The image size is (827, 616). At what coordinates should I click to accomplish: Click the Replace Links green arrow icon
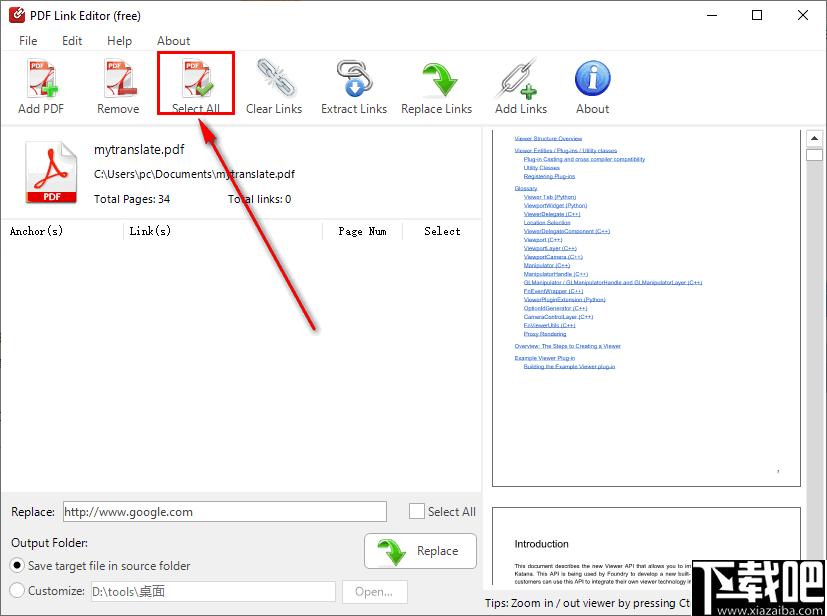coord(439,79)
